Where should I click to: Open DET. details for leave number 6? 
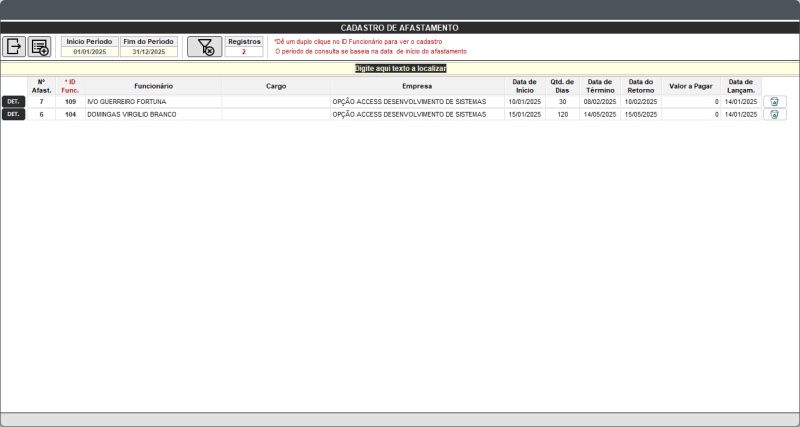point(13,115)
